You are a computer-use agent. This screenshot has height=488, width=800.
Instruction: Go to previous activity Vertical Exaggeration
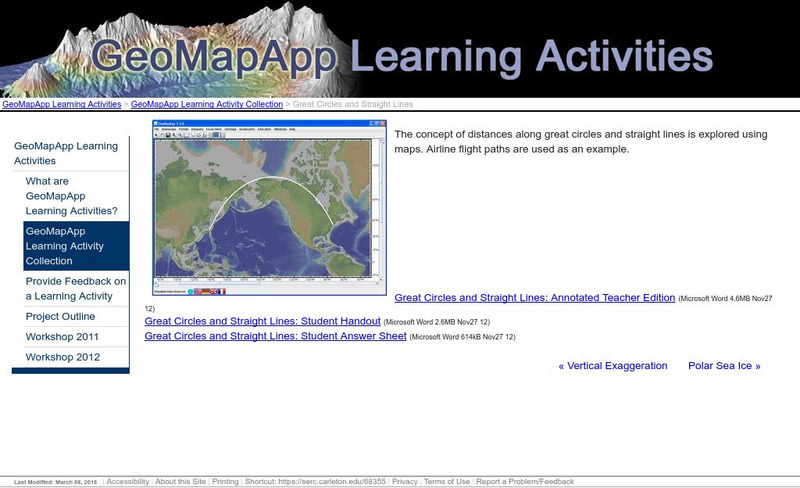pyautogui.click(x=613, y=365)
